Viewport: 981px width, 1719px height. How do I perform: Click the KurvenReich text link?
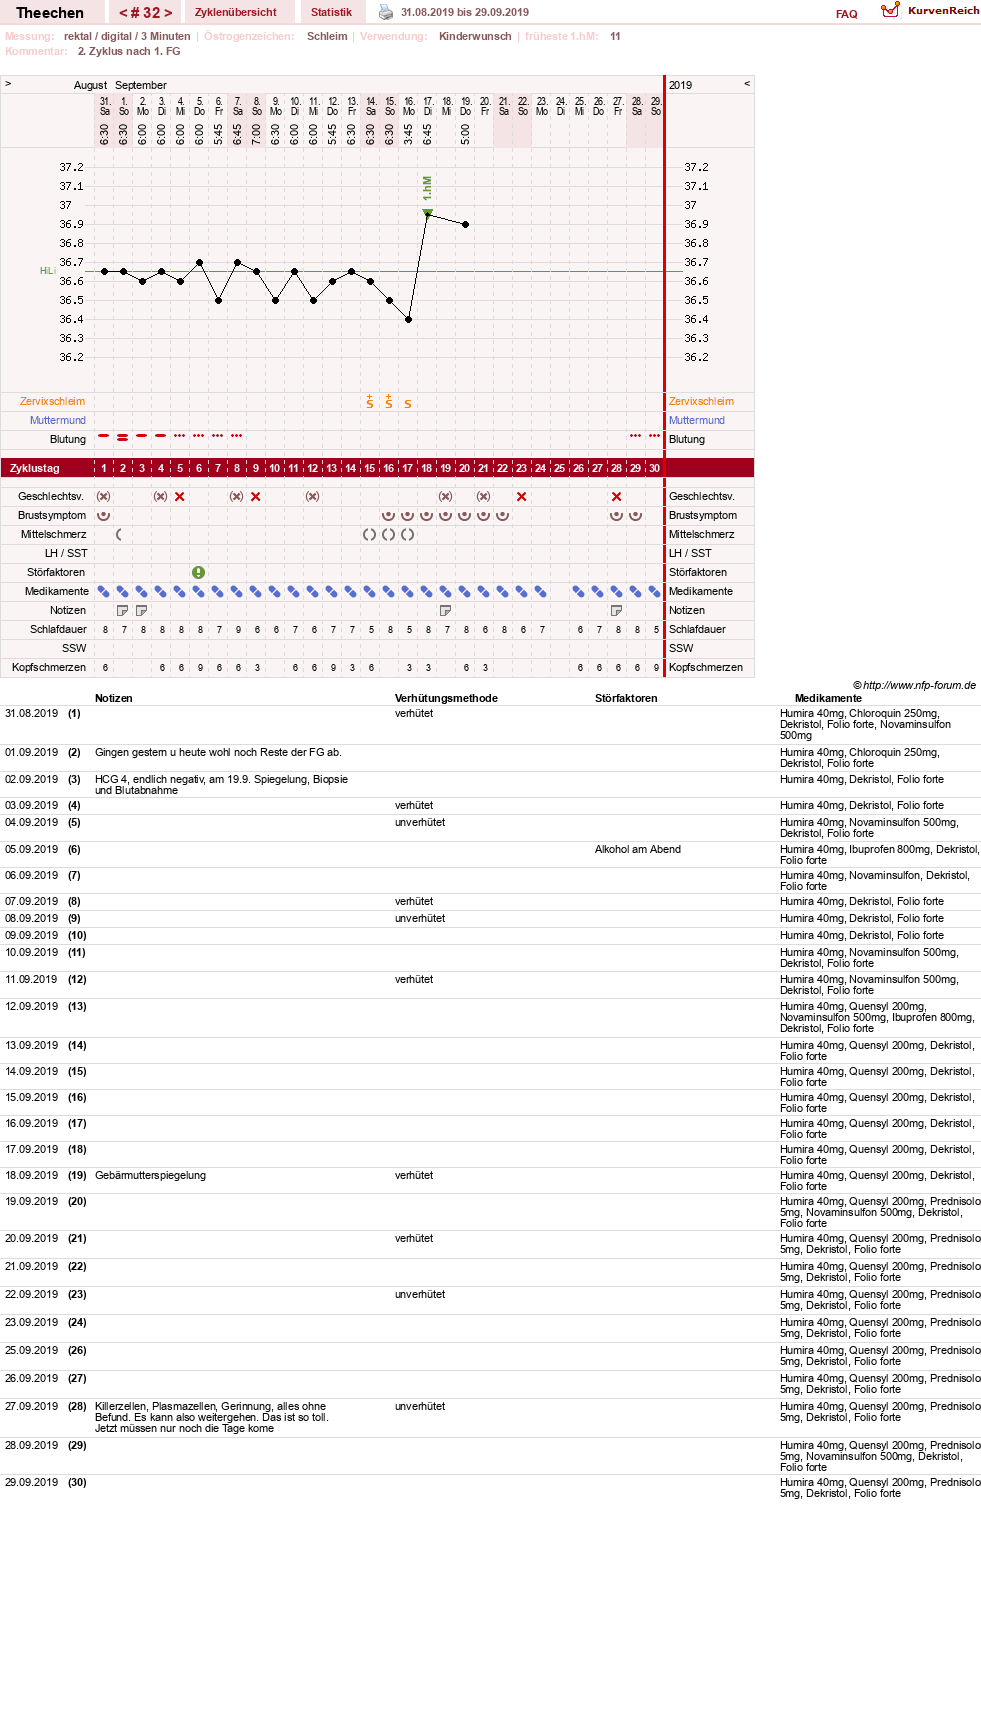point(944,10)
